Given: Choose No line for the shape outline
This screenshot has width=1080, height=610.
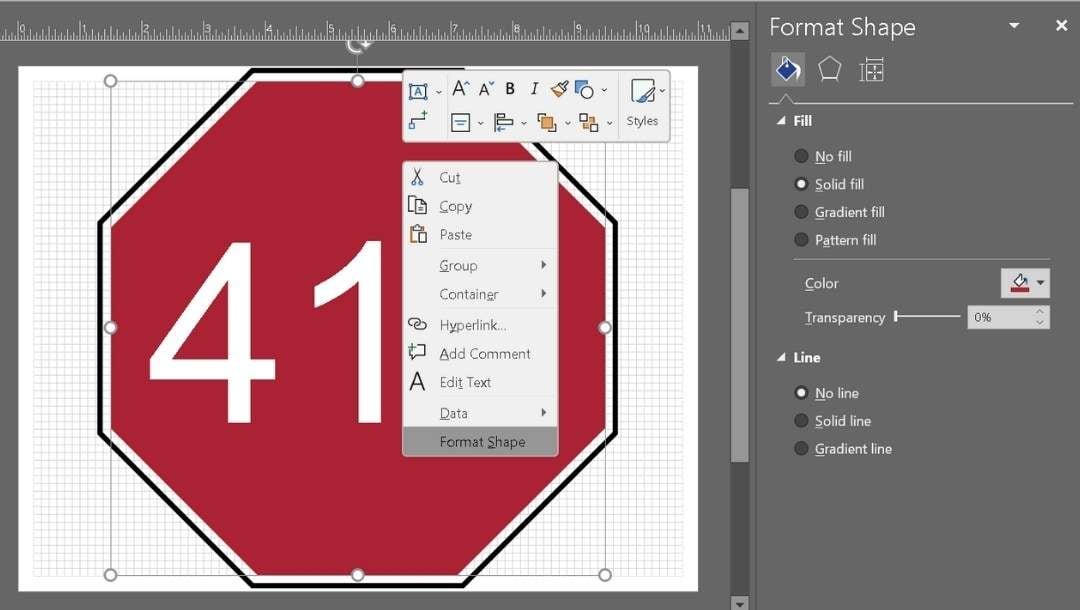Looking at the screenshot, I should [801, 393].
